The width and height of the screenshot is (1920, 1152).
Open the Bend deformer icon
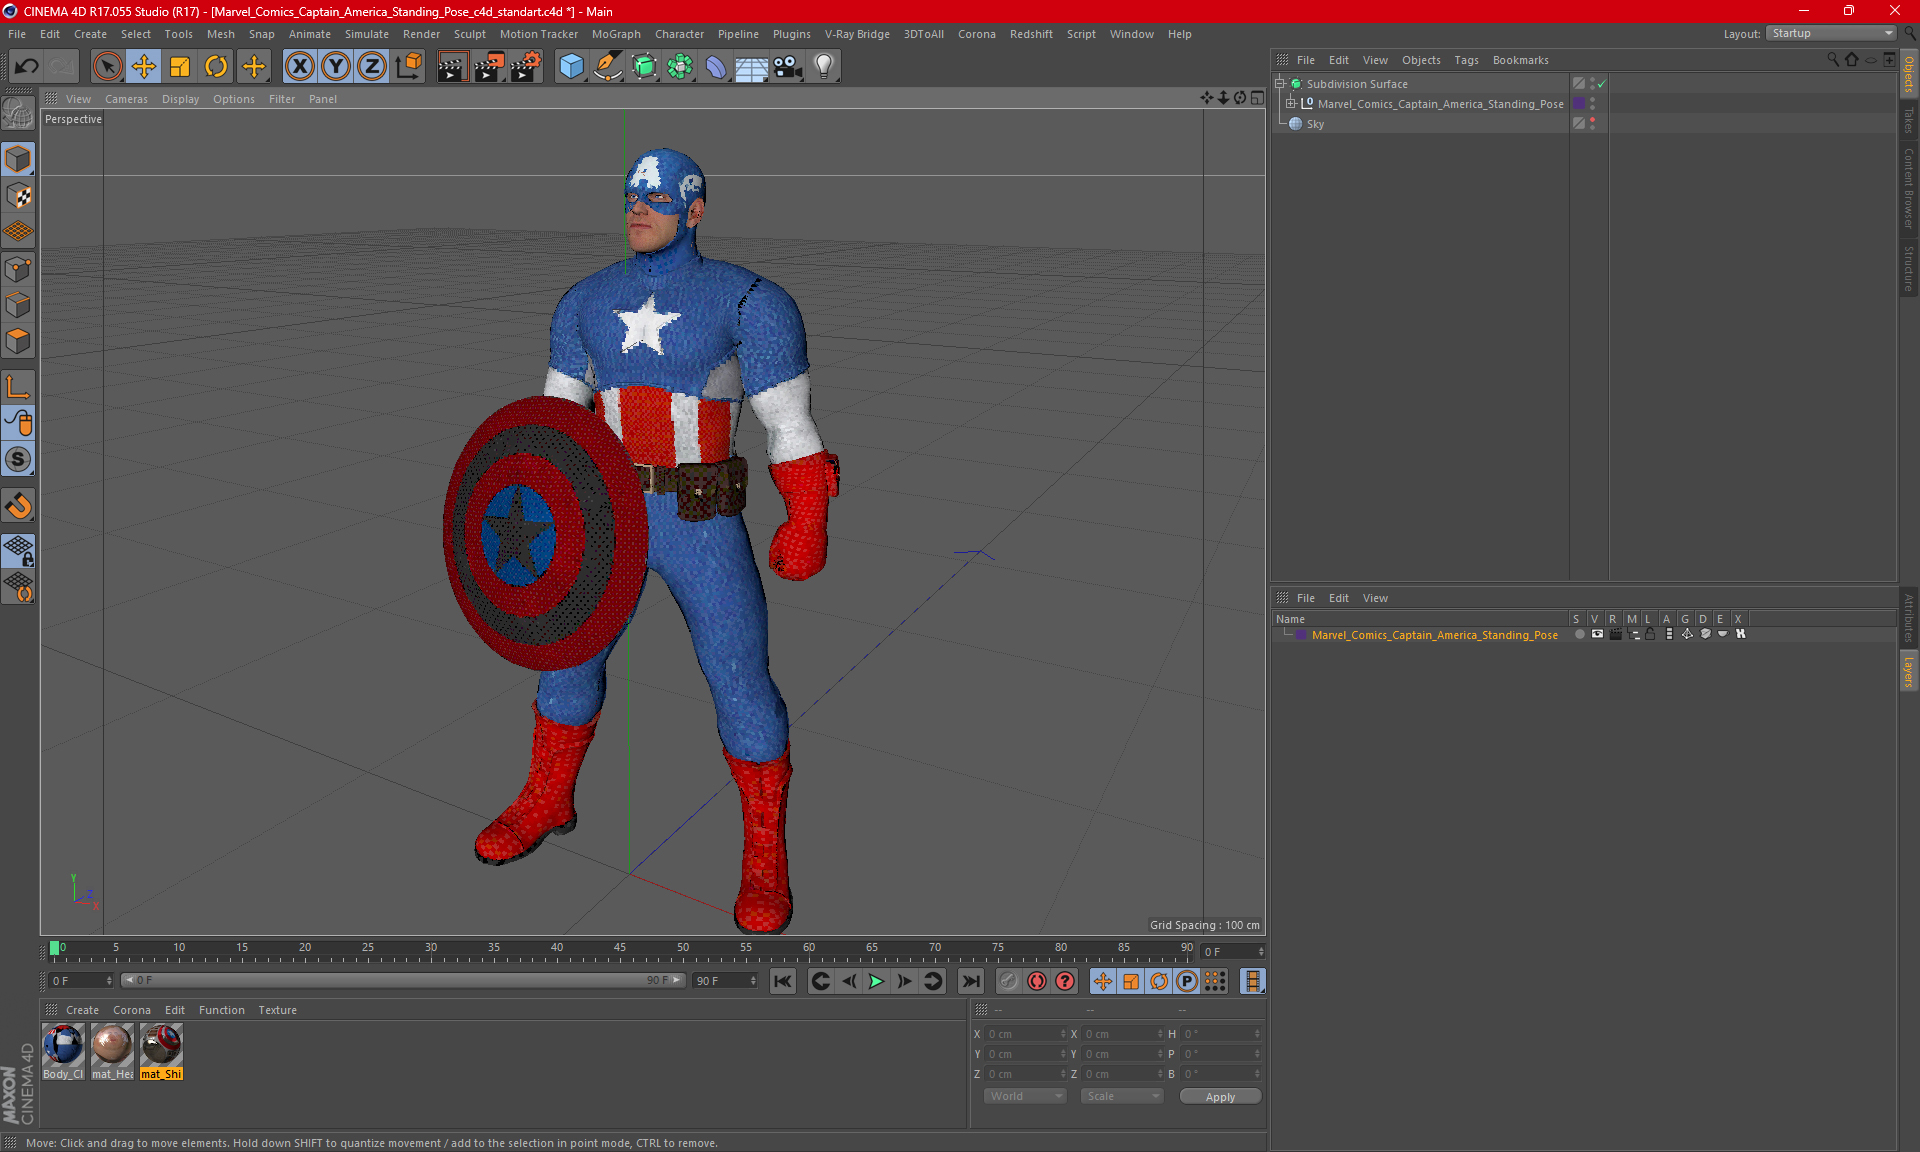716,67
